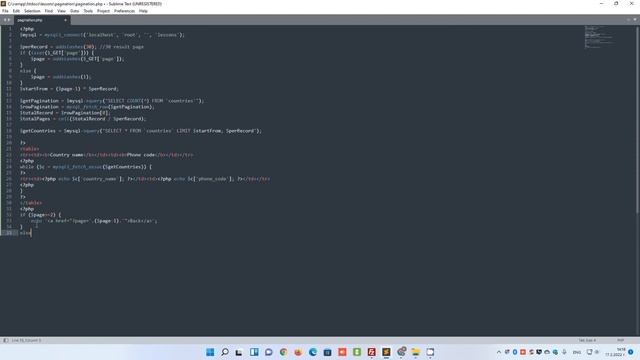Open the Windows Start menu
640x360 pixels.
coord(210,352)
